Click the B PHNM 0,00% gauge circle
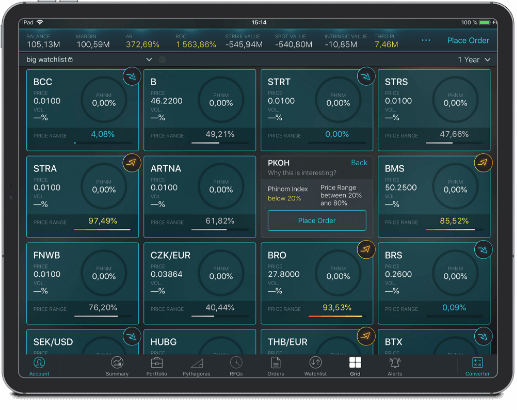 tap(221, 99)
